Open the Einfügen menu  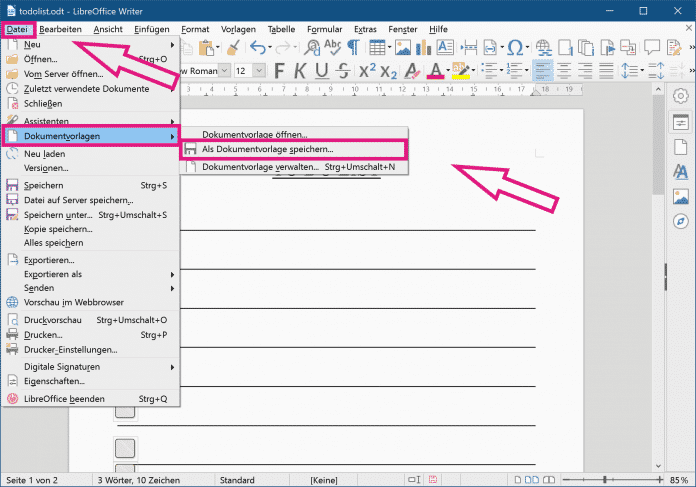(x=151, y=29)
